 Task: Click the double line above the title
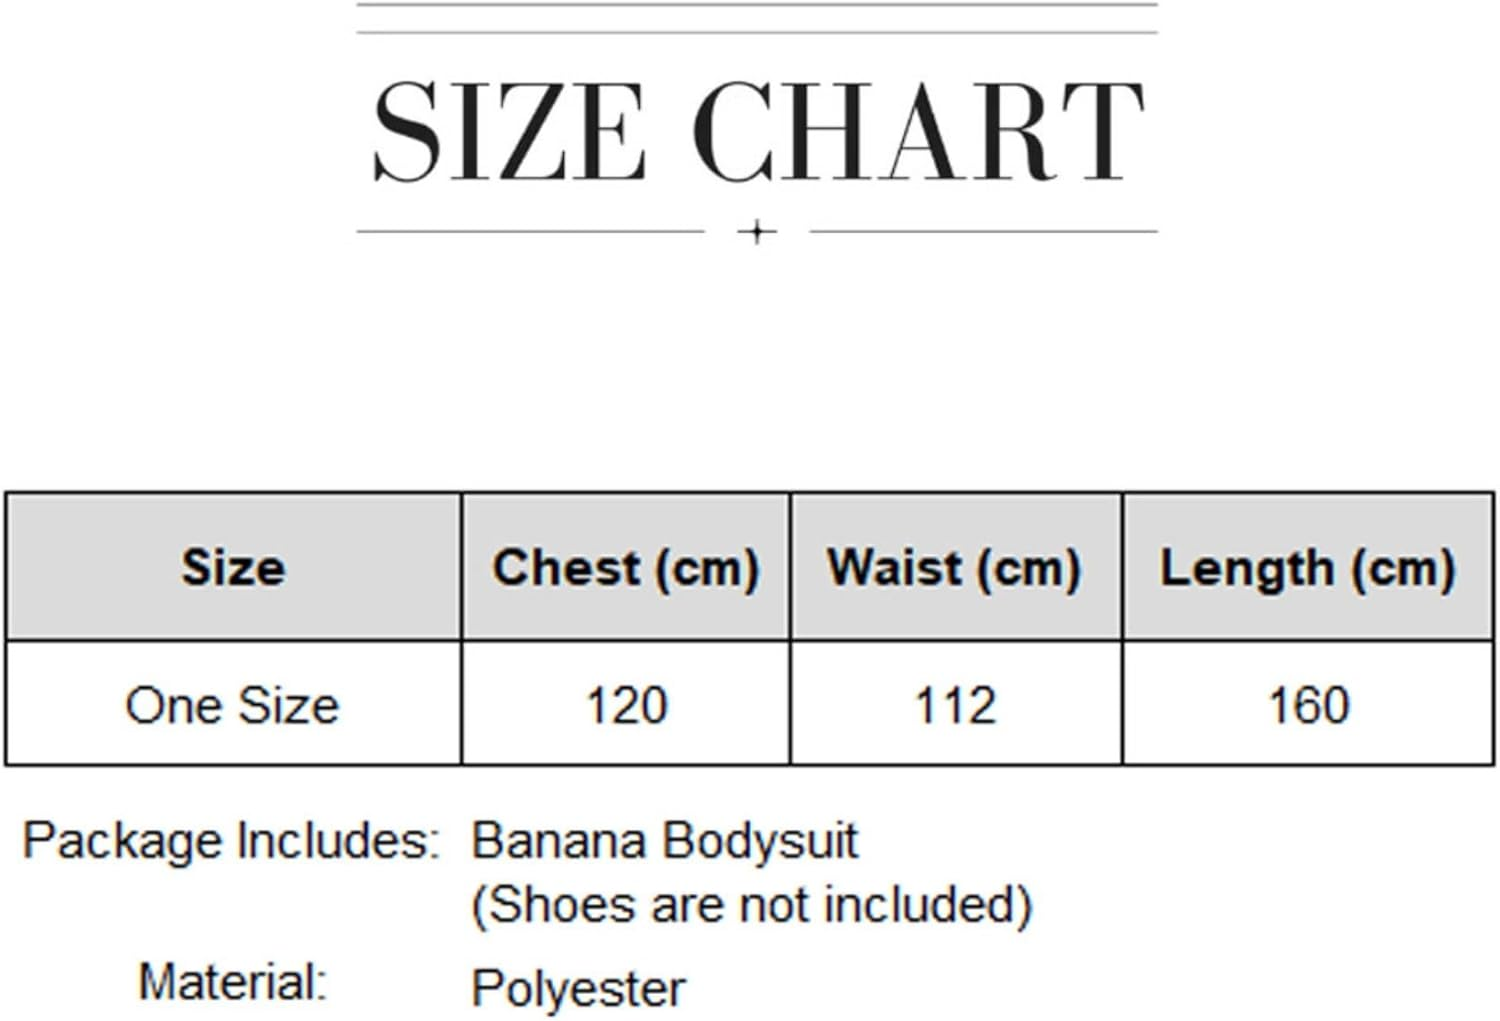pyautogui.click(x=757, y=19)
